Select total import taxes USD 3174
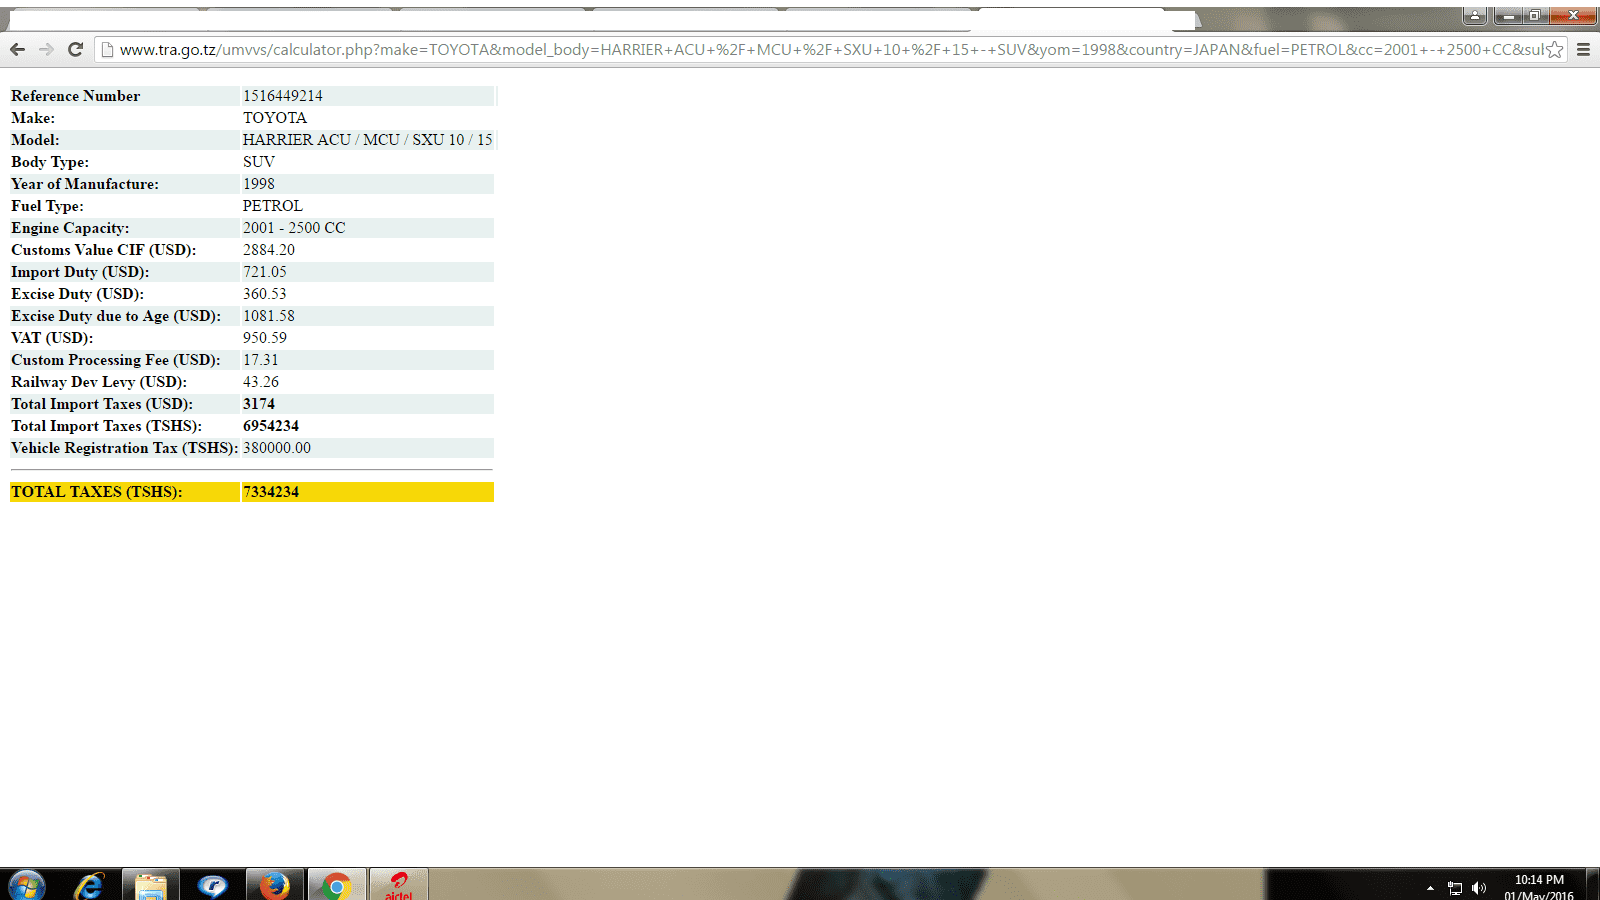 pyautogui.click(x=259, y=404)
